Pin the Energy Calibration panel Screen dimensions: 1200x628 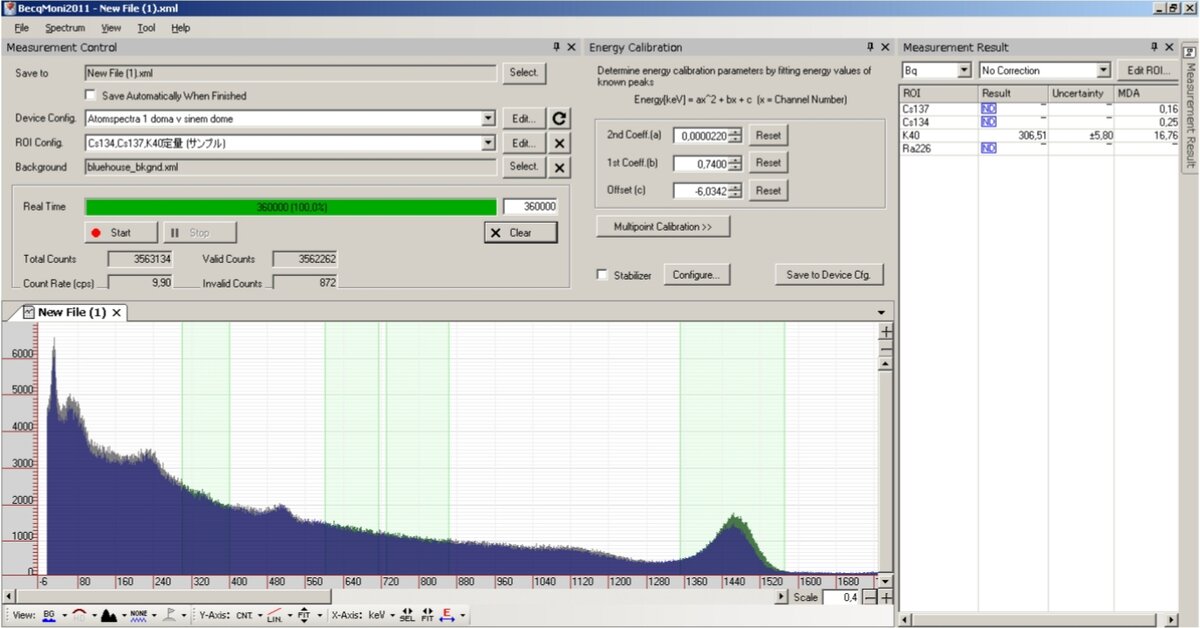click(871, 47)
